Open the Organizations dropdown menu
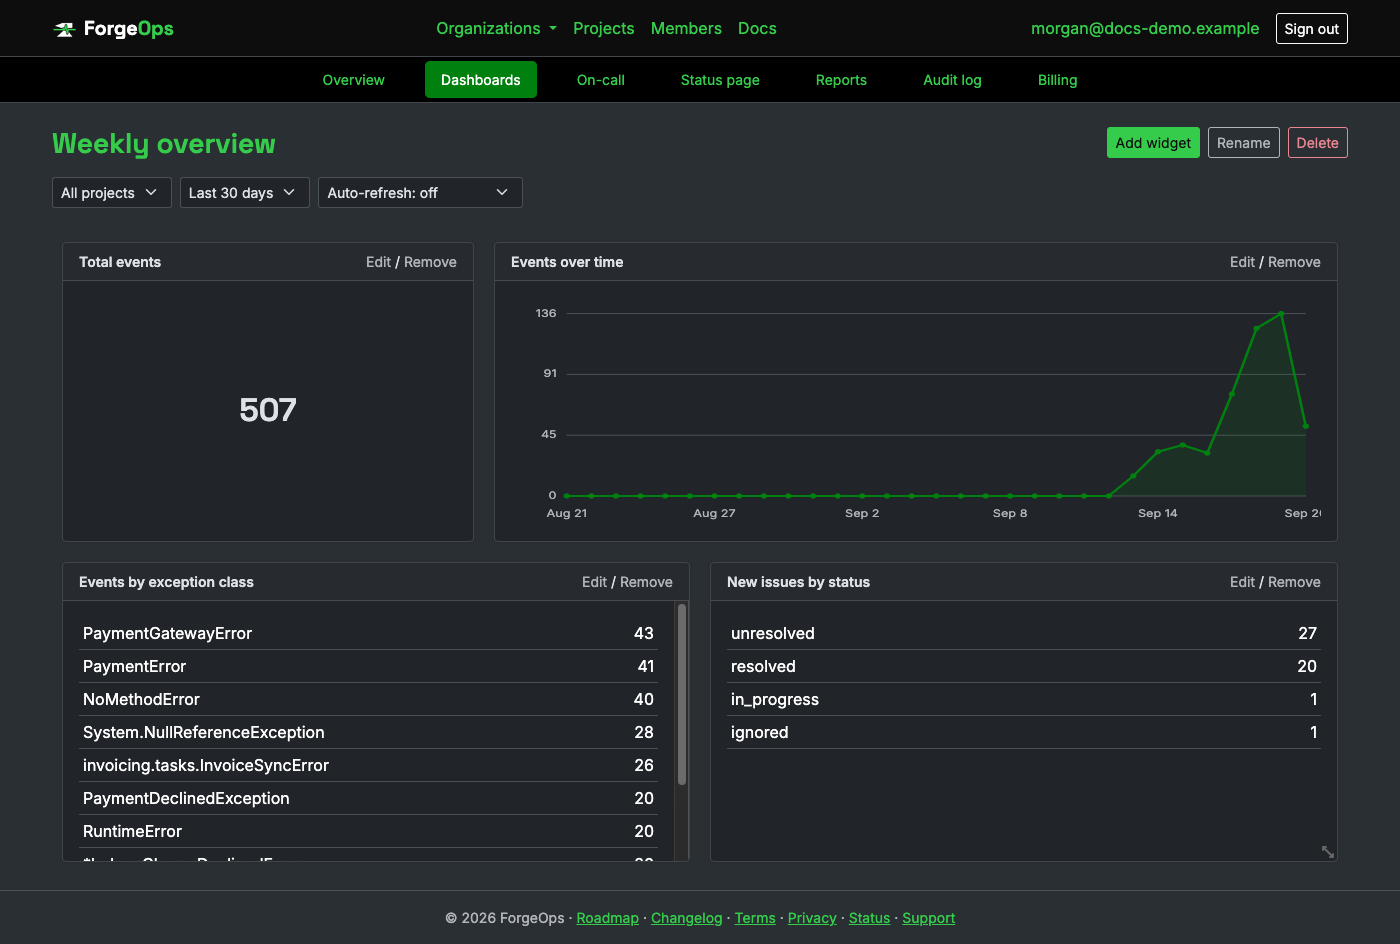Viewport: 1400px width, 944px height. 496,28
